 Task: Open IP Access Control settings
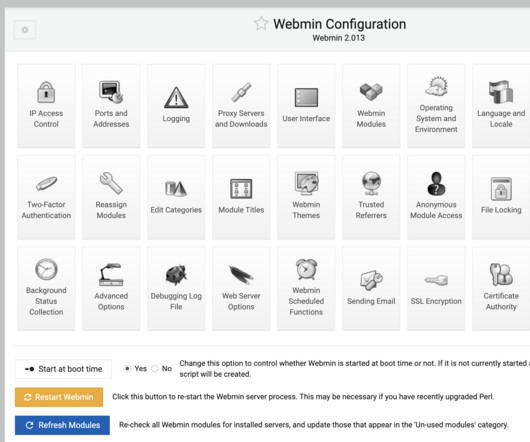[46, 106]
